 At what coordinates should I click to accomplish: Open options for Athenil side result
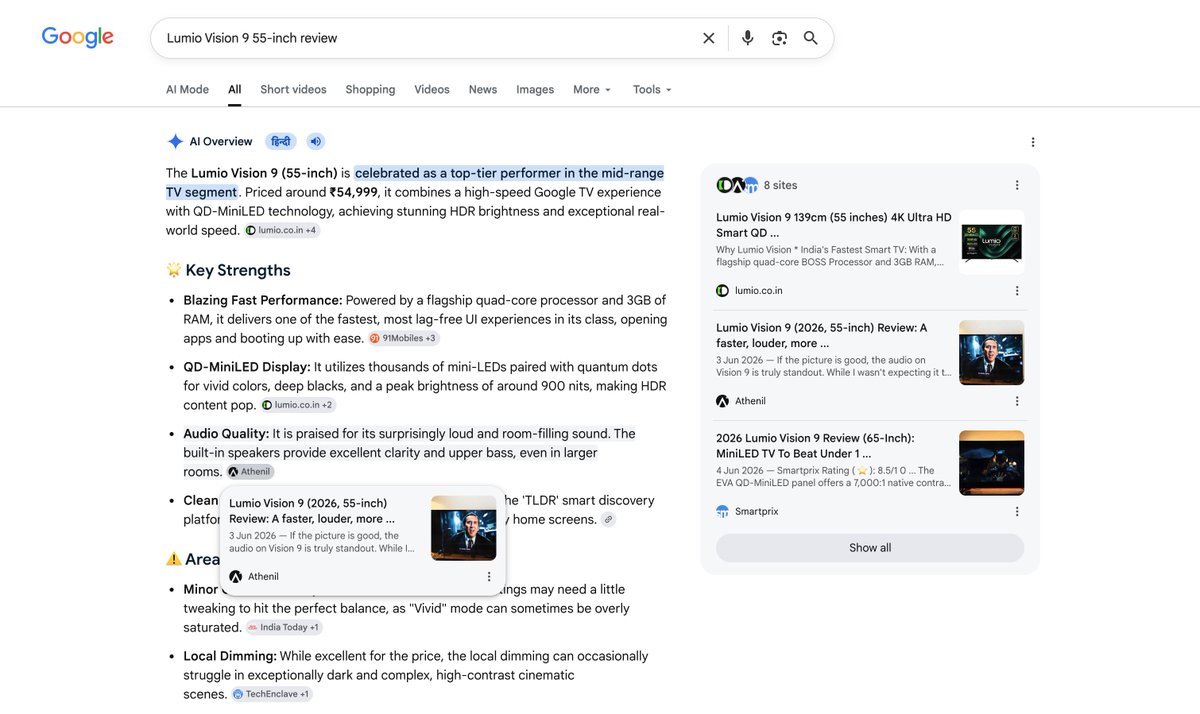click(x=1017, y=401)
